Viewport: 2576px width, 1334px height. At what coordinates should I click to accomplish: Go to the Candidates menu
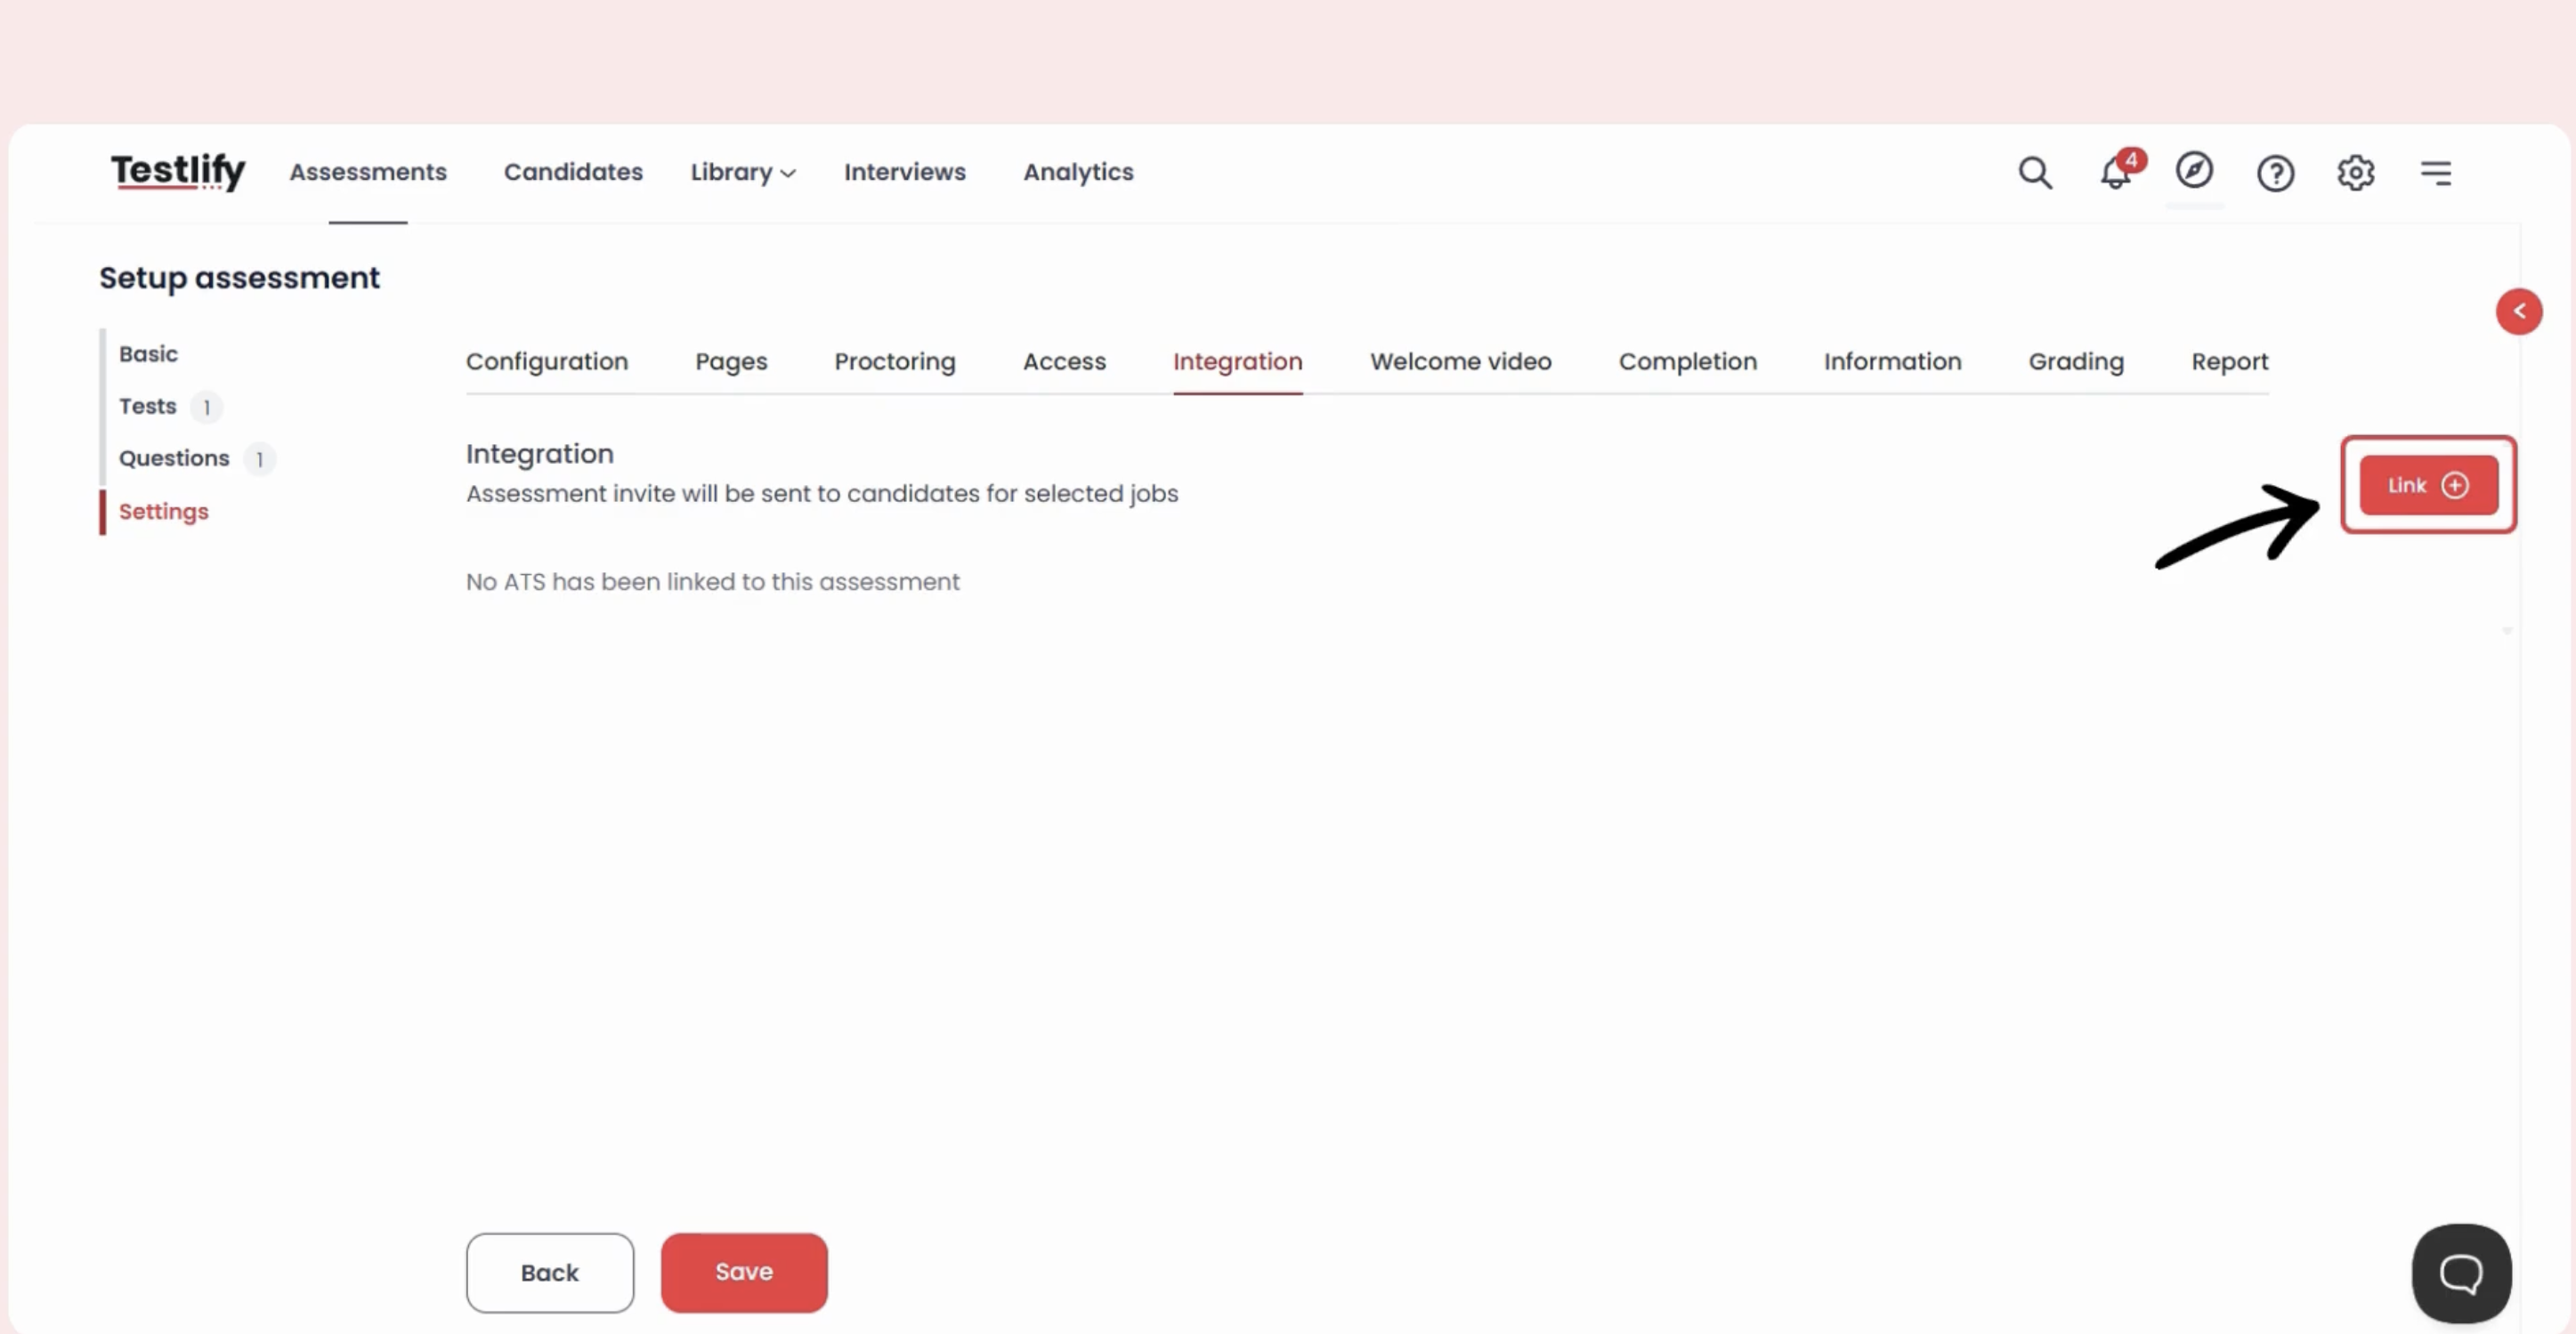click(573, 172)
